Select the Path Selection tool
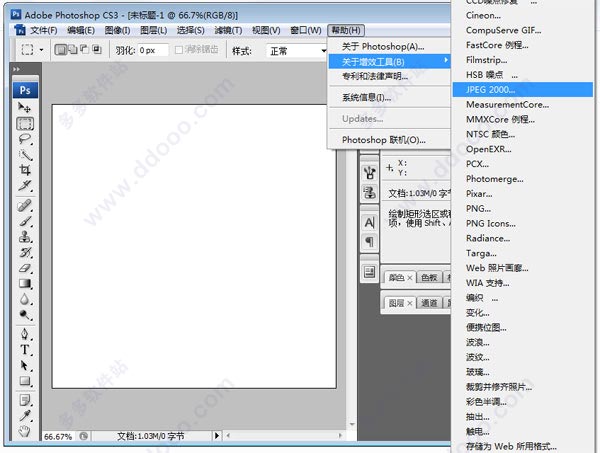600x453 pixels. 25,366
